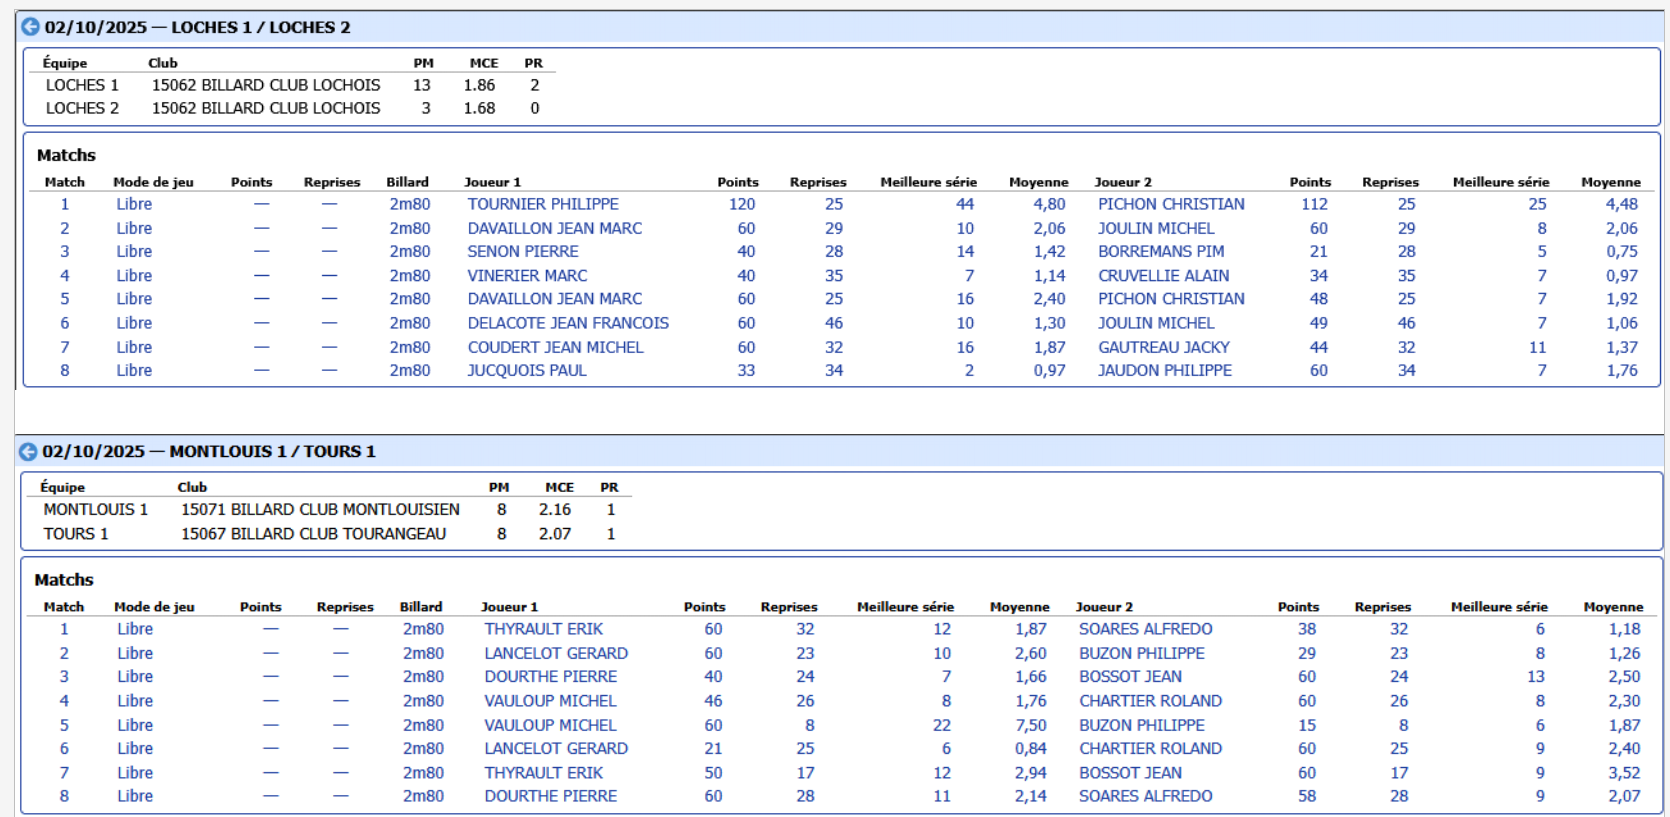This screenshot has width=1670, height=817.
Task: Click the 15067 BILLARD CLUB TOURANGEAU club entry
Action: pos(312,534)
